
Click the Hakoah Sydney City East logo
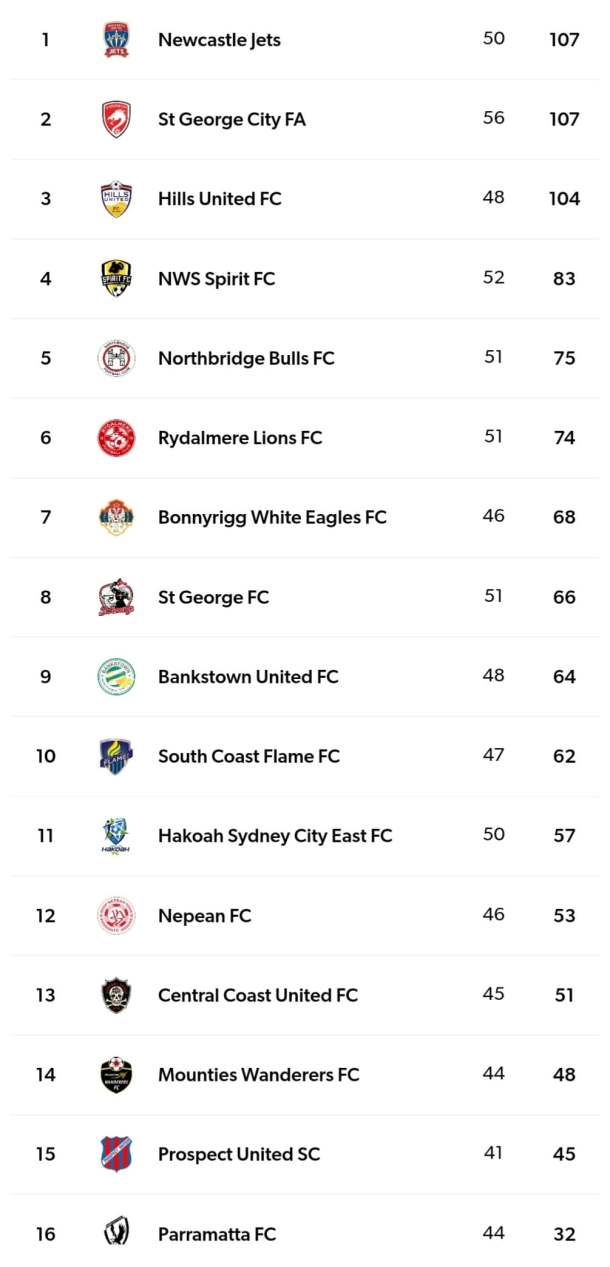click(x=117, y=836)
